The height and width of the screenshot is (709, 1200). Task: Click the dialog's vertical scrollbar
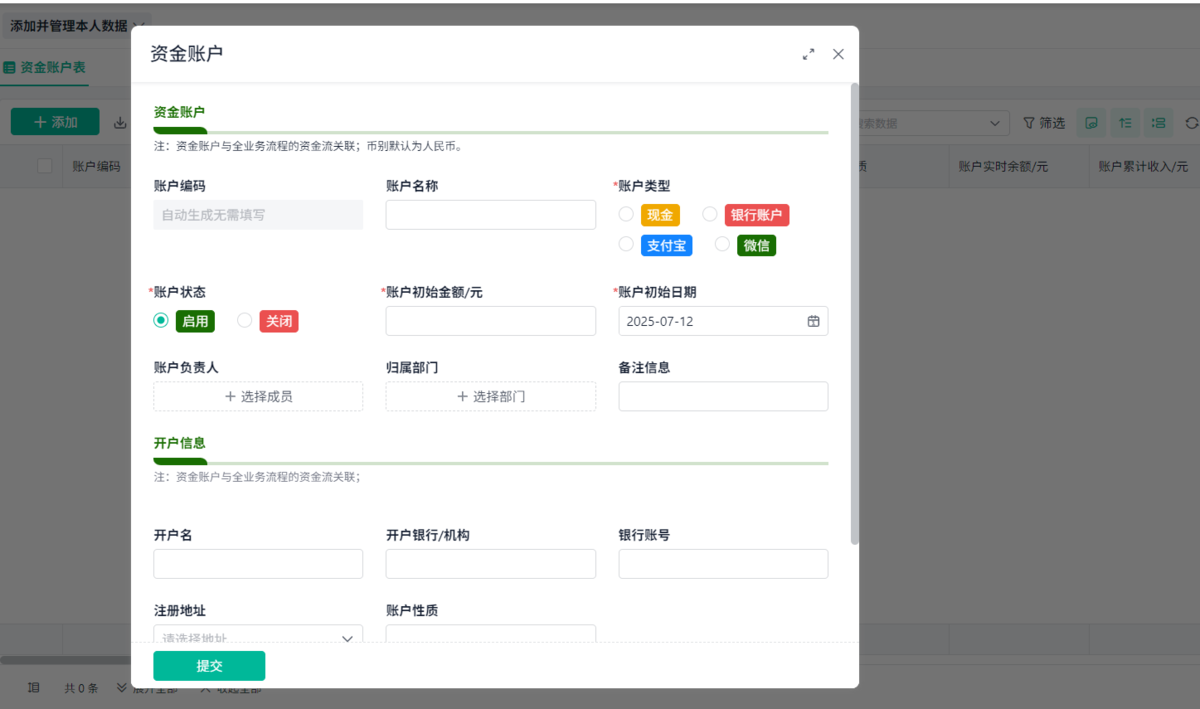point(854,313)
